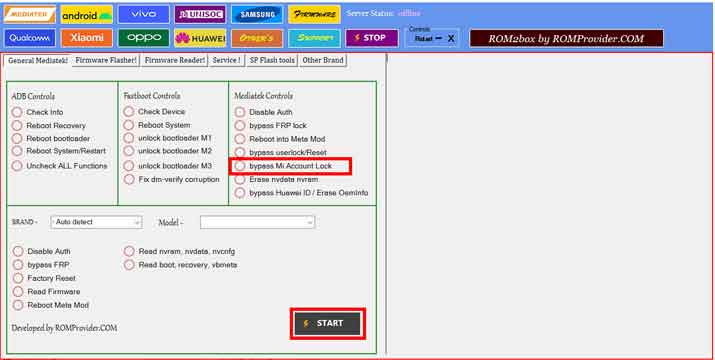The image size is (715, 360).
Task: Switch to the Service tab
Action: (x=227, y=60)
